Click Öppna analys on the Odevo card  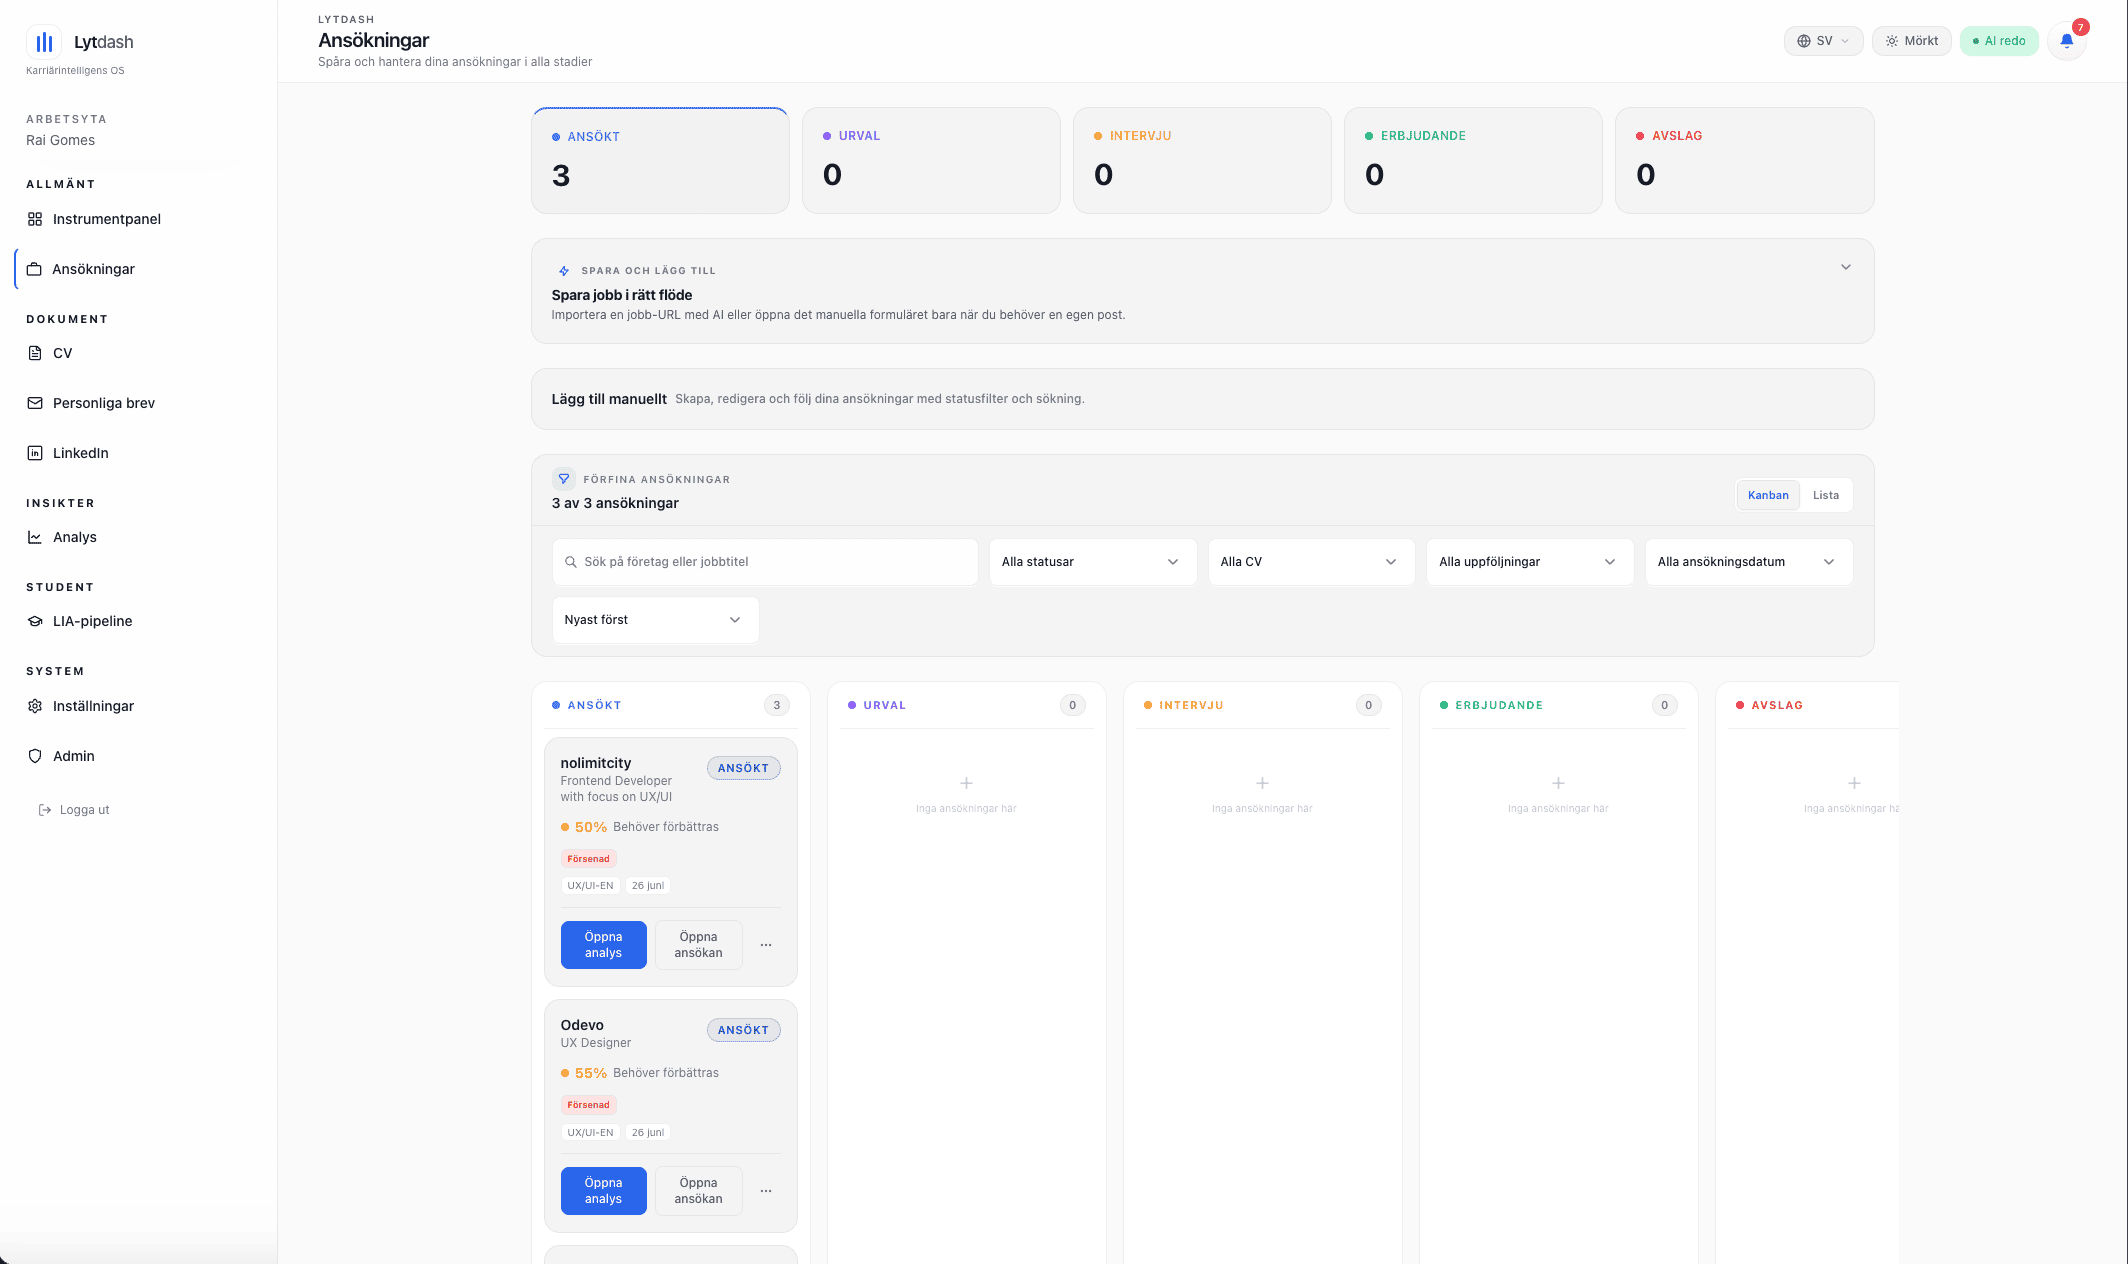[603, 1191]
